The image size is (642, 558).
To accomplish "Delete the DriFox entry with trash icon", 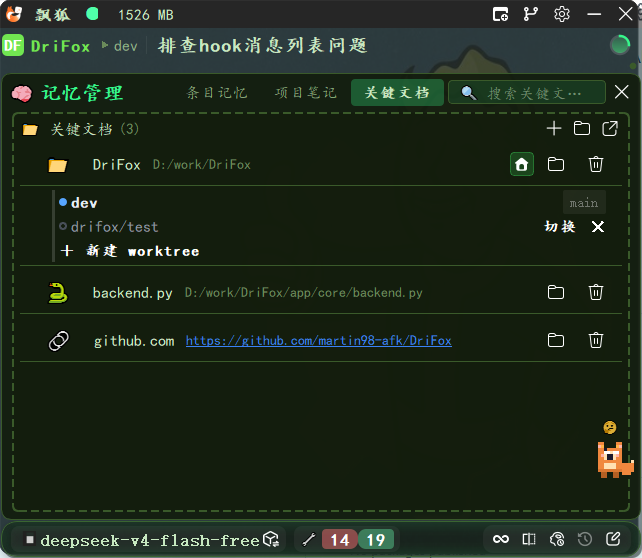I will click(x=596, y=165).
